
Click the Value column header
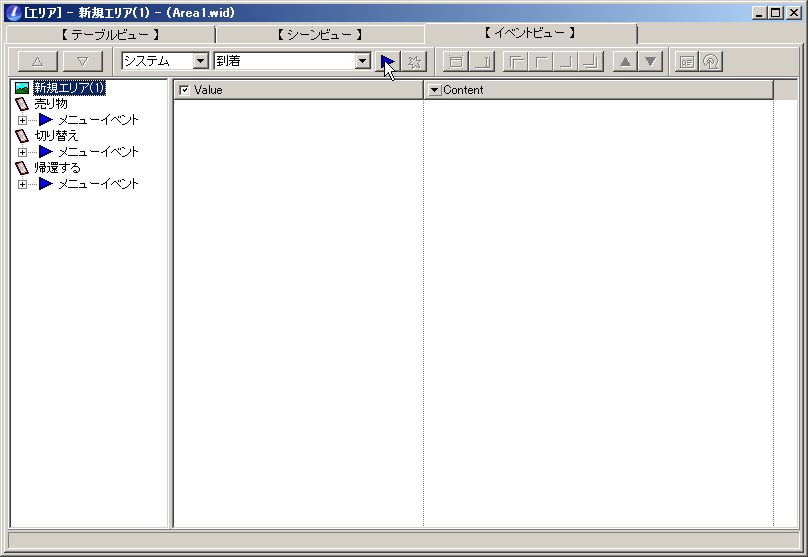(x=298, y=90)
